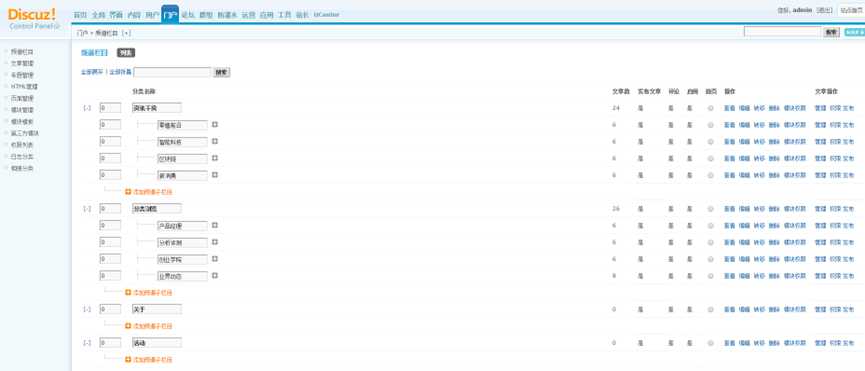Select the 首页 radio button for 业界动态

click(x=711, y=276)
